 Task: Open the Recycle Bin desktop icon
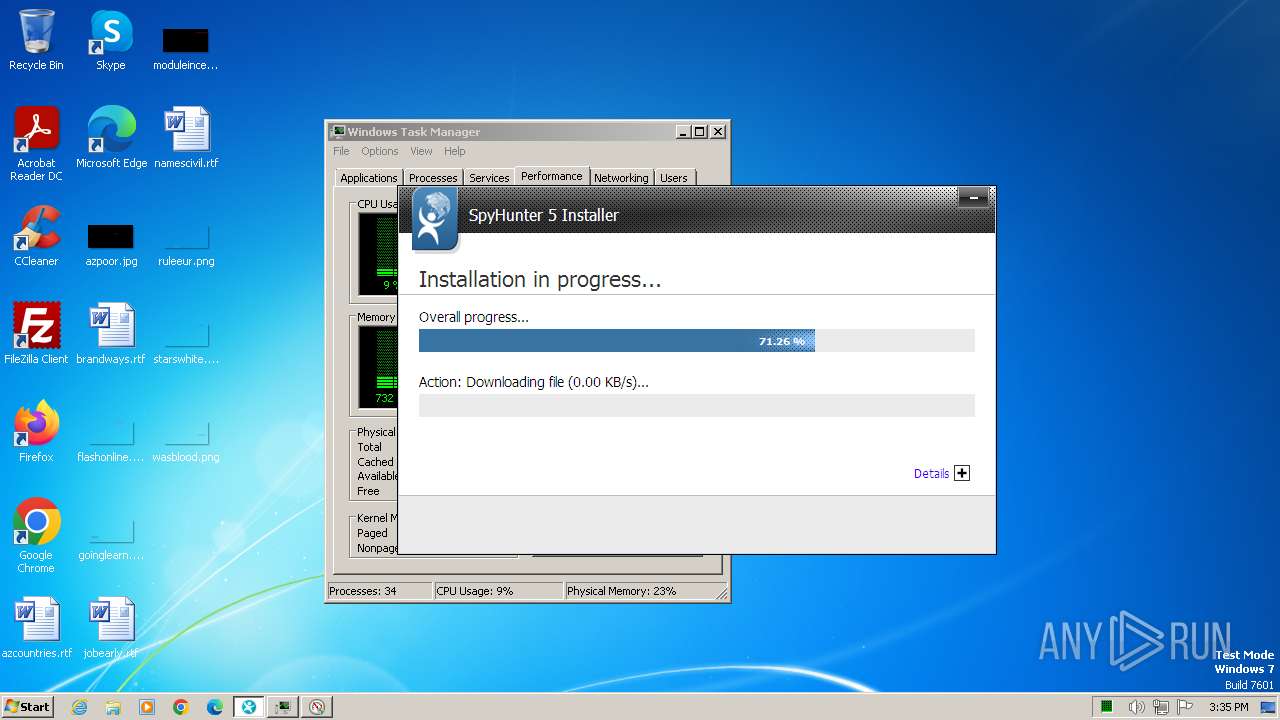tap(36, 40)
